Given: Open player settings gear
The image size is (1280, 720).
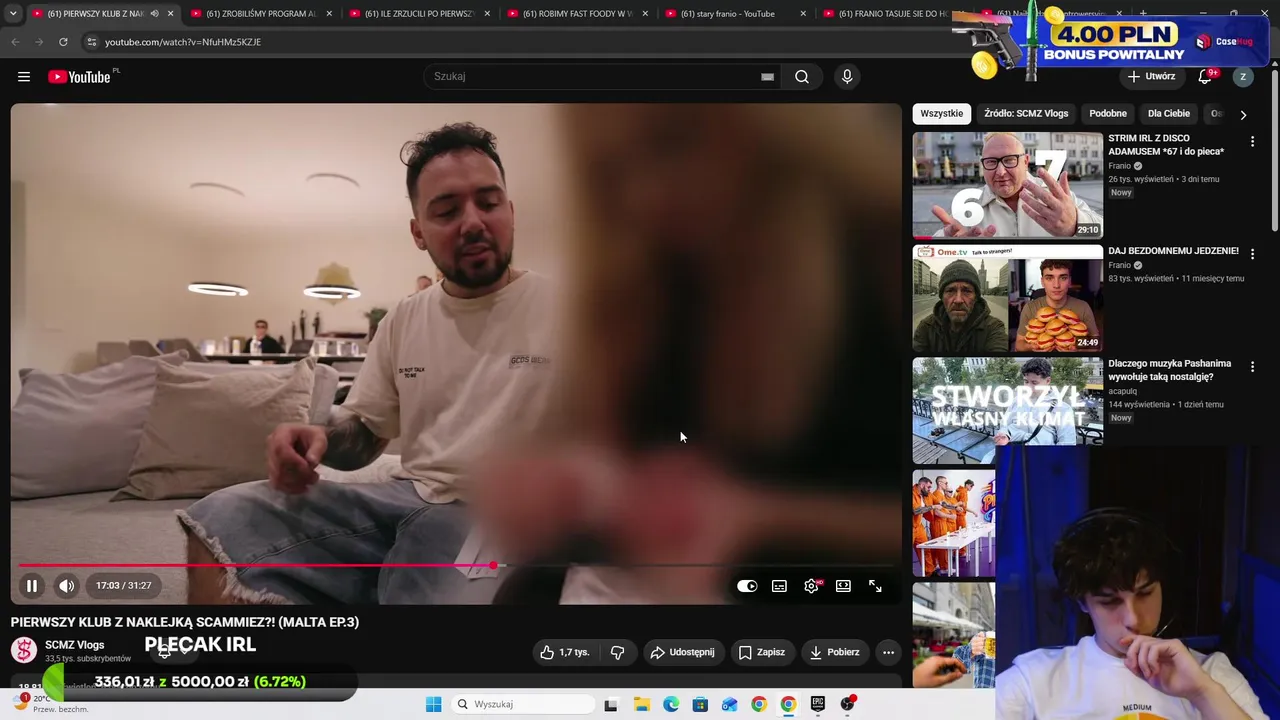Looking at the screenshot, I should pos(811,586).
